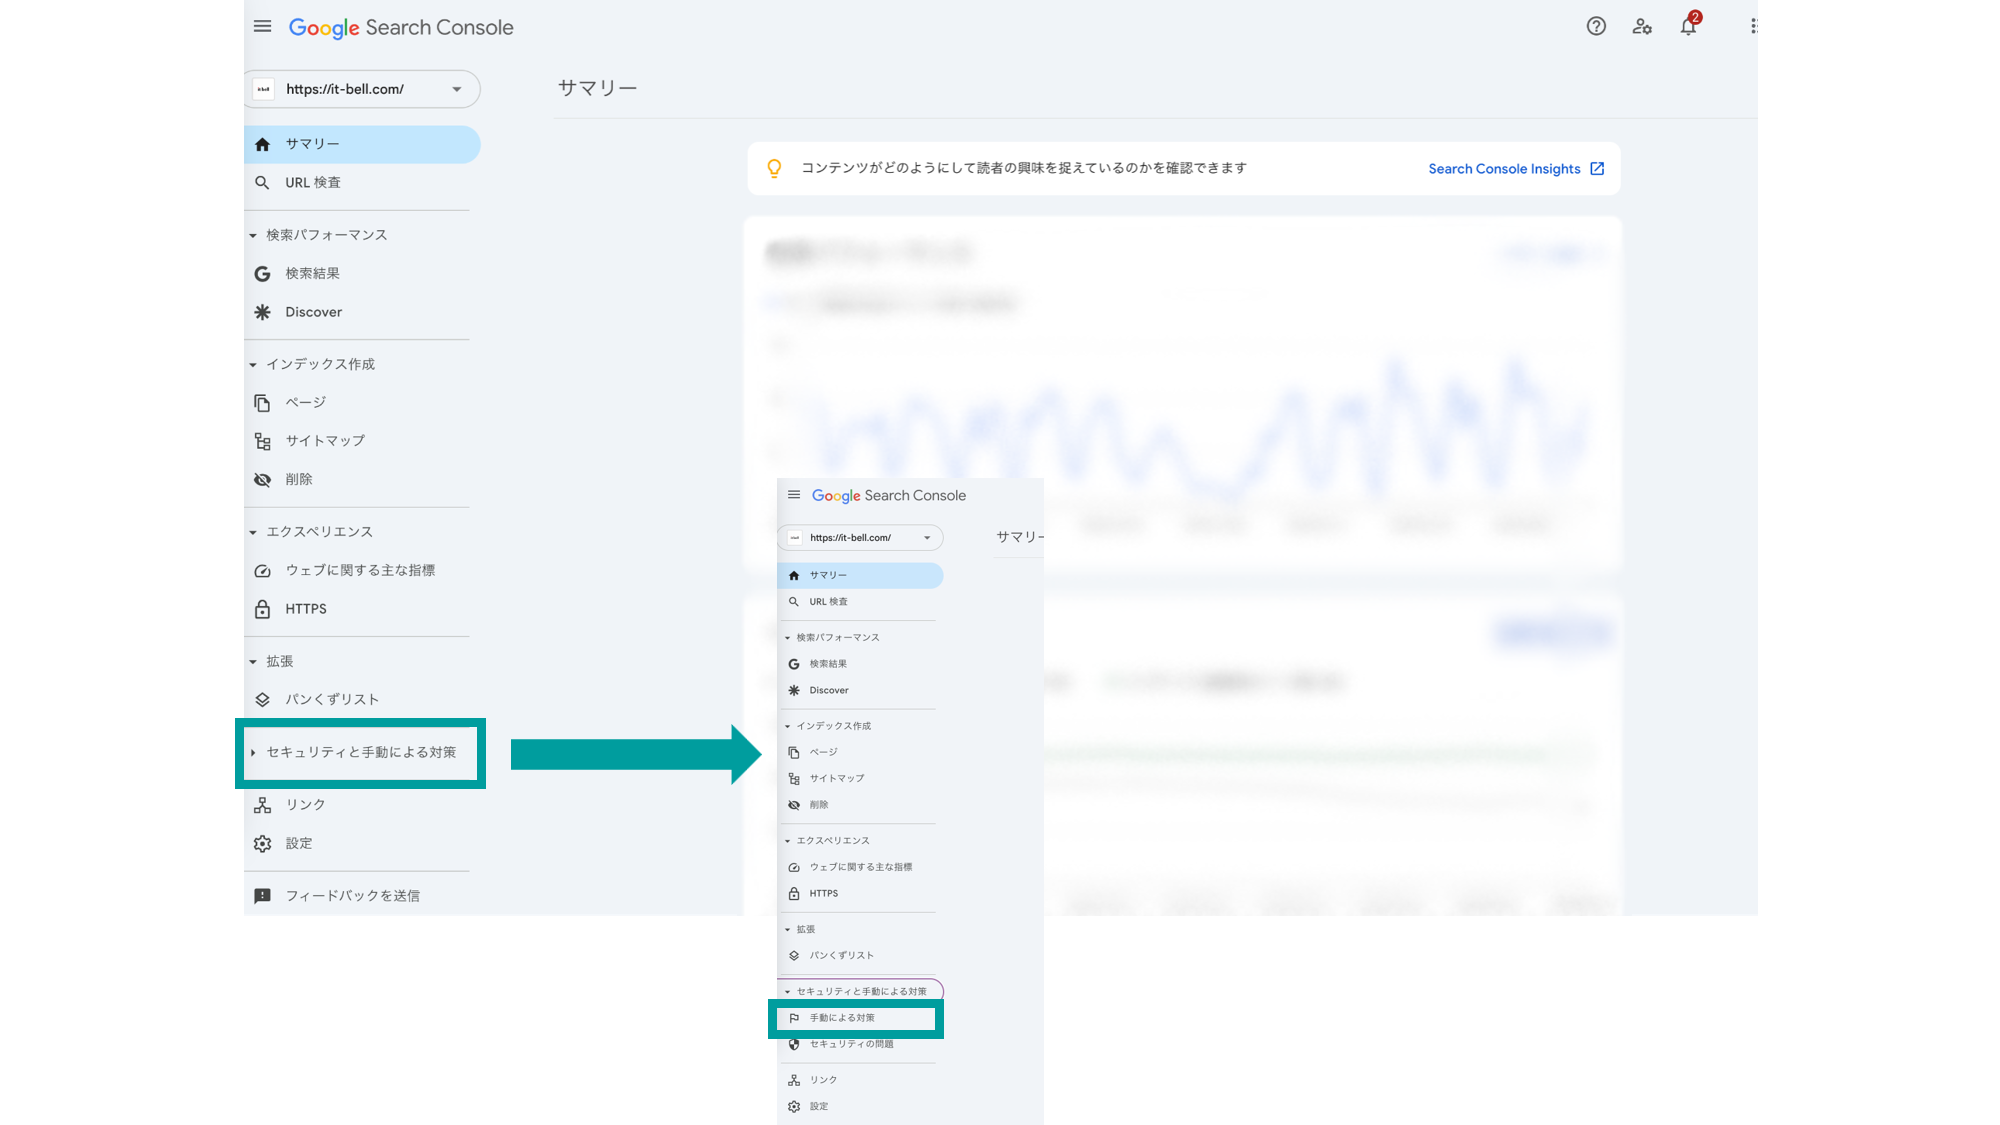
Task: Expand セキュリティと手動による対策 in main sidebar
Action: [x=360, y=752]
